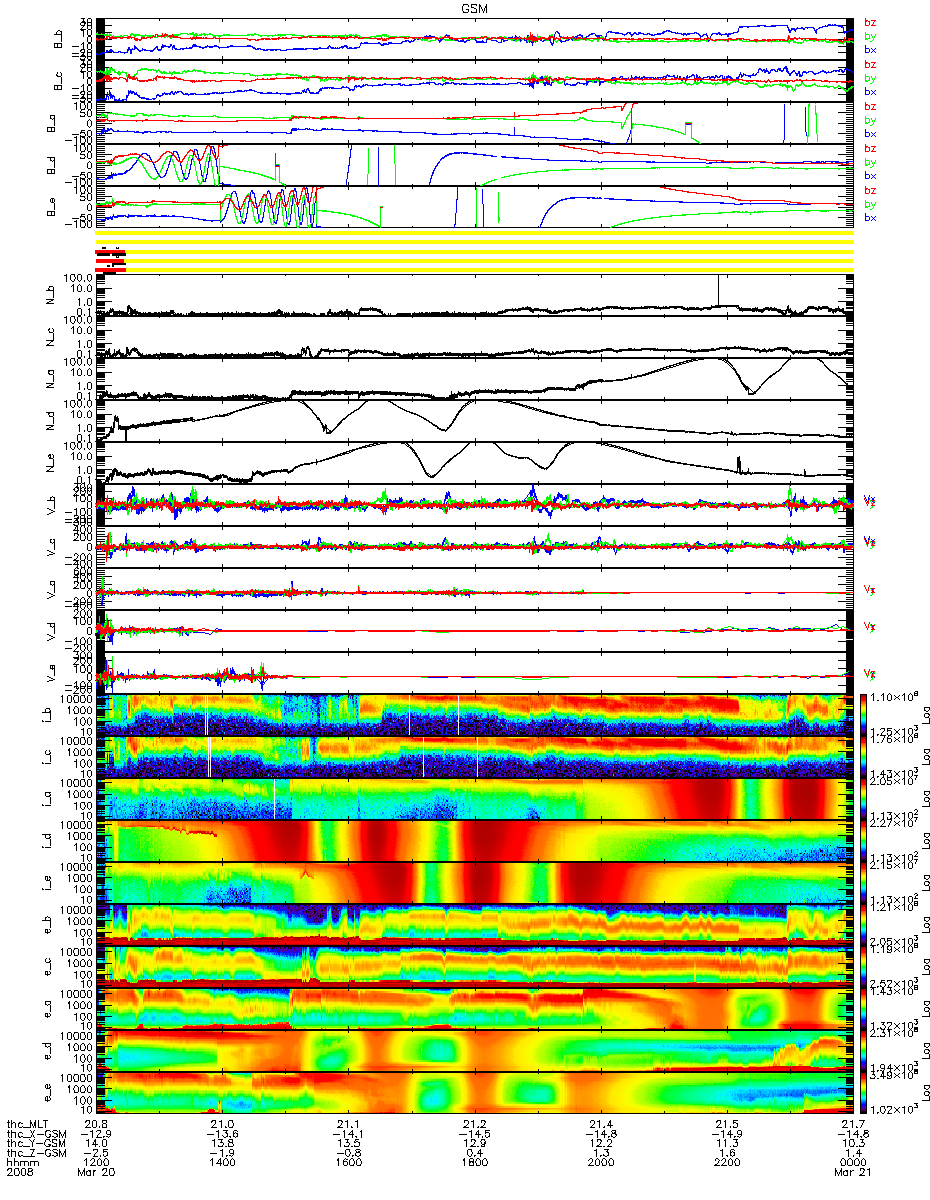The width and height of the screenshot is (930, 1200).
Task: Select the red bz legend of B_b panel
Action: point(870,23)
